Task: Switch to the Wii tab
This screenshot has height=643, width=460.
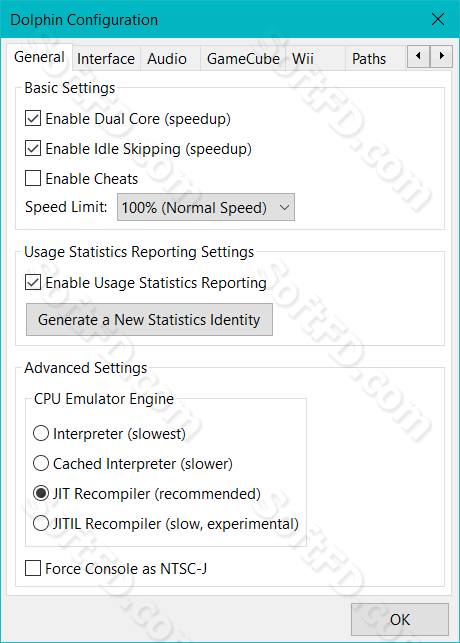Action: [x=303, y=59]
